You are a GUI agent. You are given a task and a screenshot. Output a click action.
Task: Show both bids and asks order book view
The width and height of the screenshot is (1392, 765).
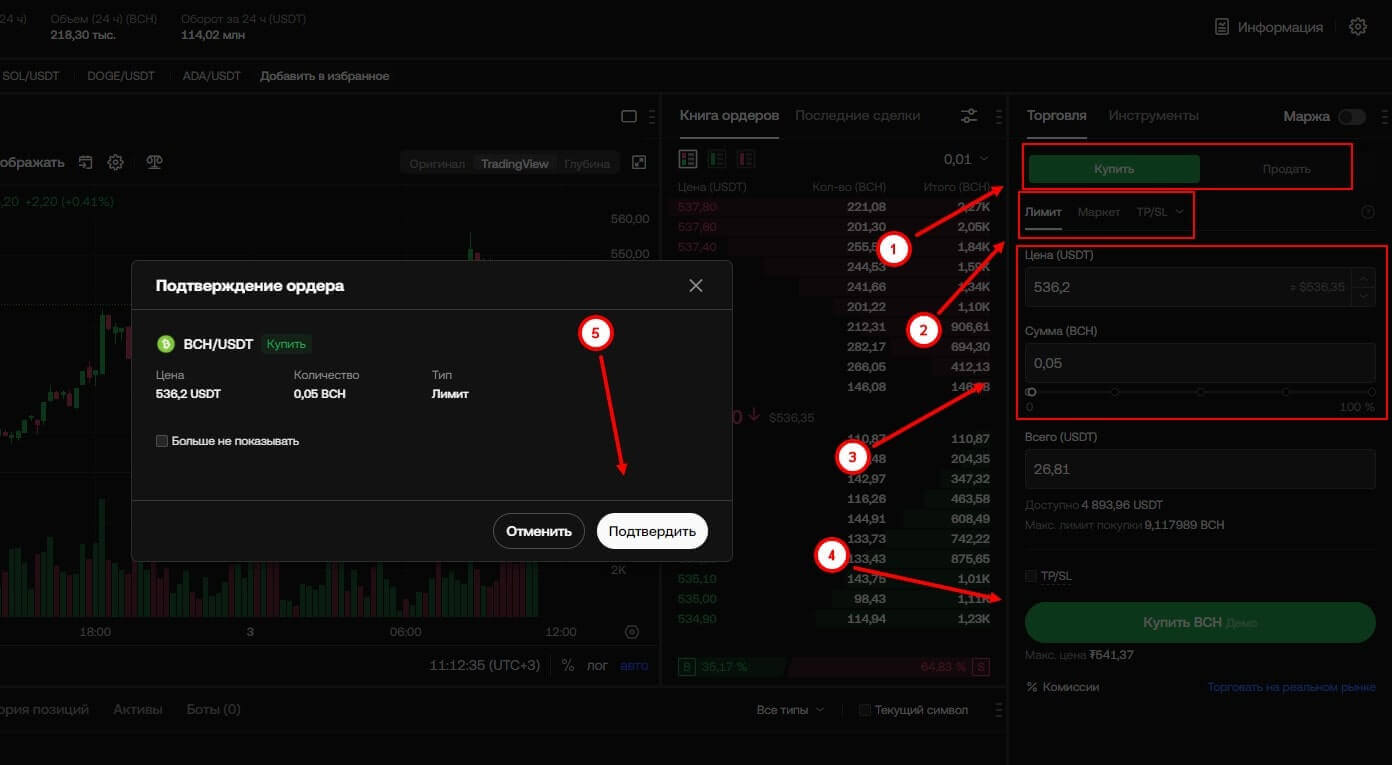[688, 159]
